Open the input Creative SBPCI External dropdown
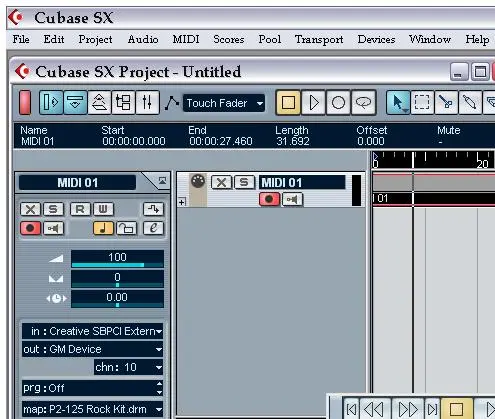The width and height of the screenshot is (495, 419). point(92,331)
